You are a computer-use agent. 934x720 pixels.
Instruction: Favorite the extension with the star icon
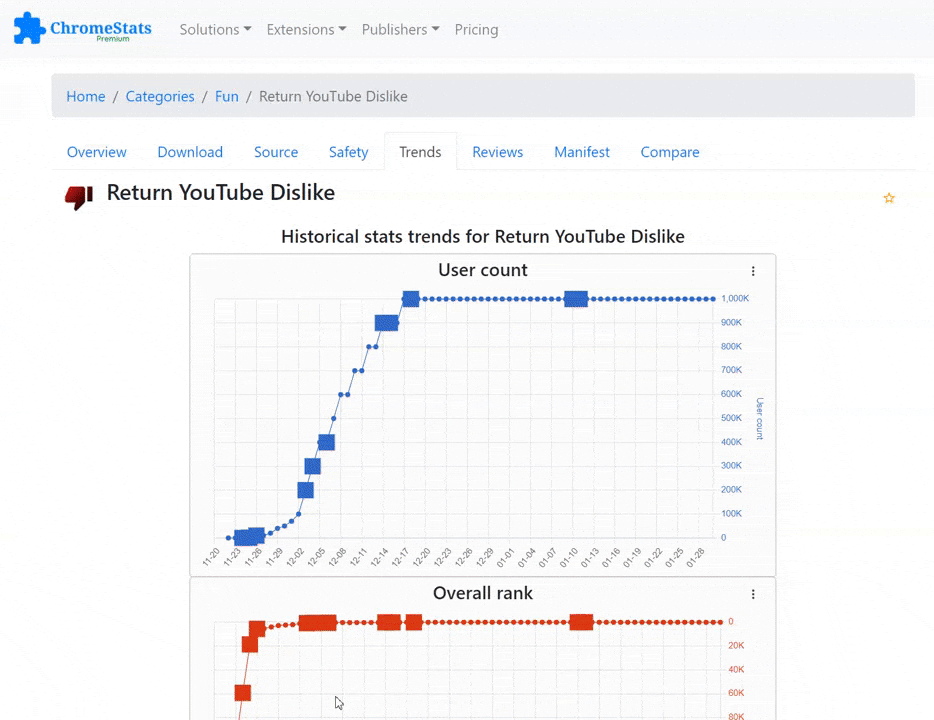[x=889, y=198]
